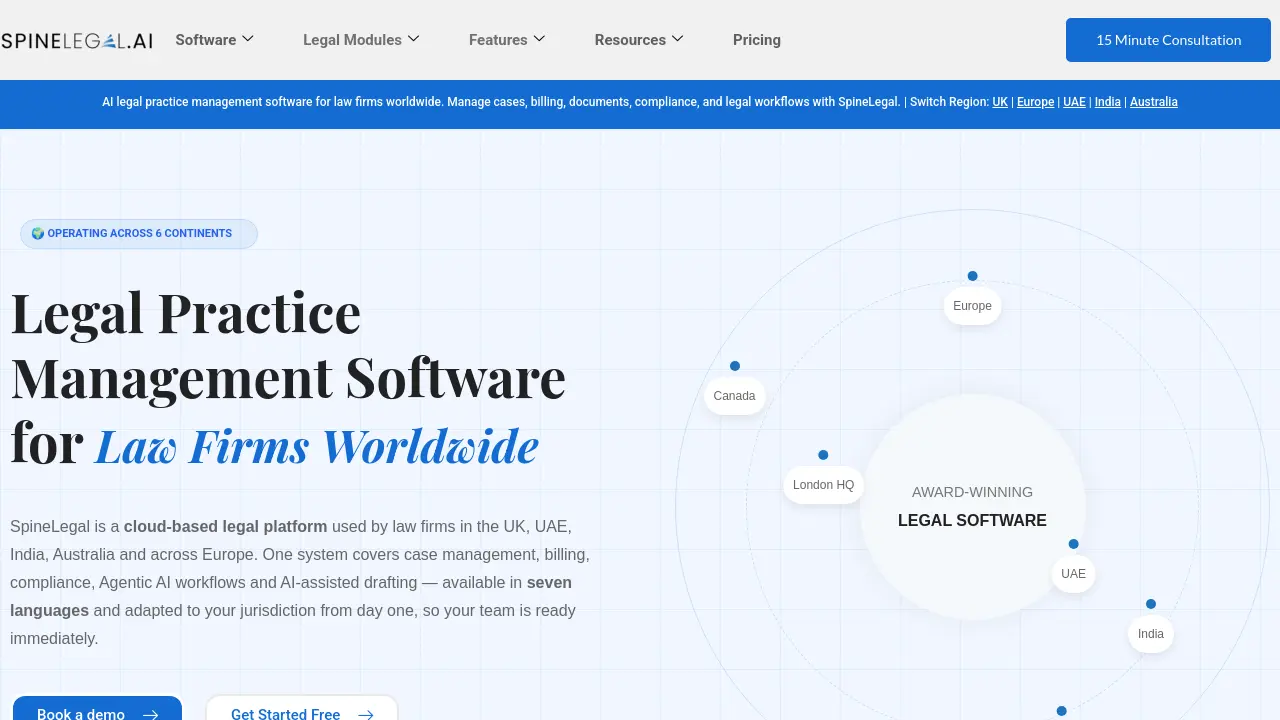Viewport: 1280px width, 720px height.
Task: Click the globe icon in the continents badge
Action: pos(38,233)
